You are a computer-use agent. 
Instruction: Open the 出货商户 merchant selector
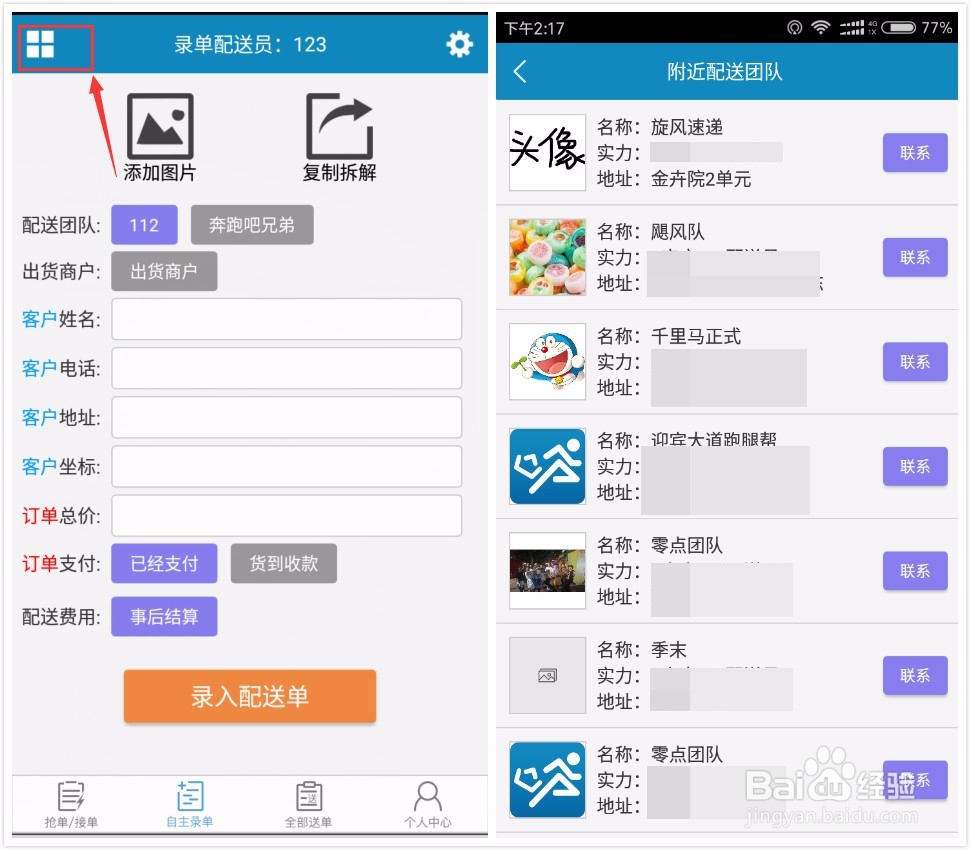click(164, 271)
